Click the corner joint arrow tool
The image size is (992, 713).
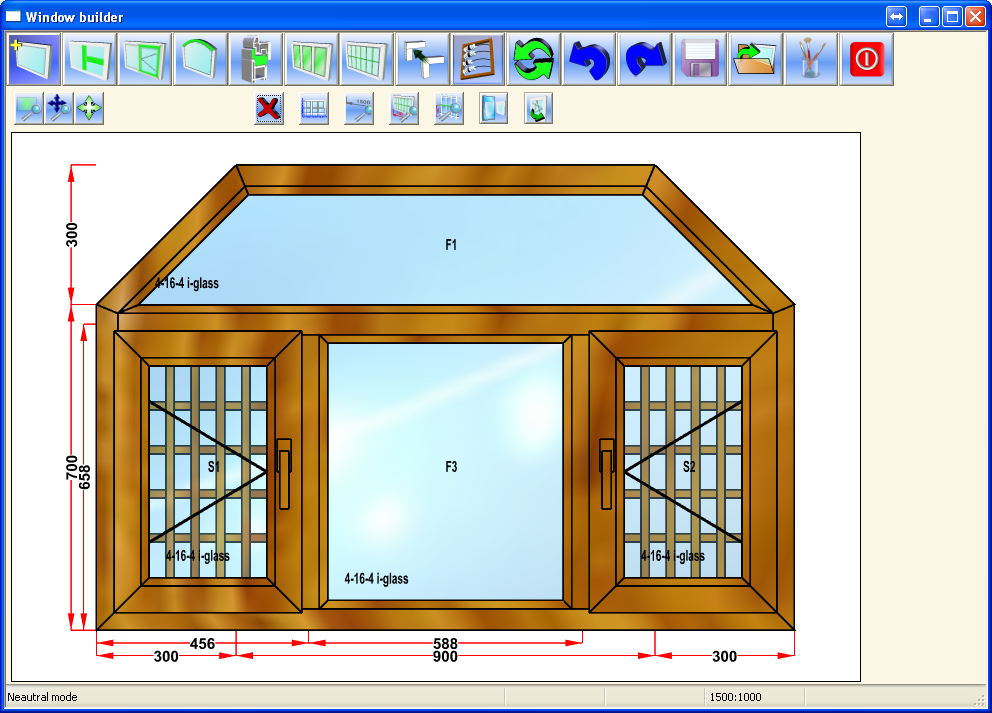(x=423, y=60)
